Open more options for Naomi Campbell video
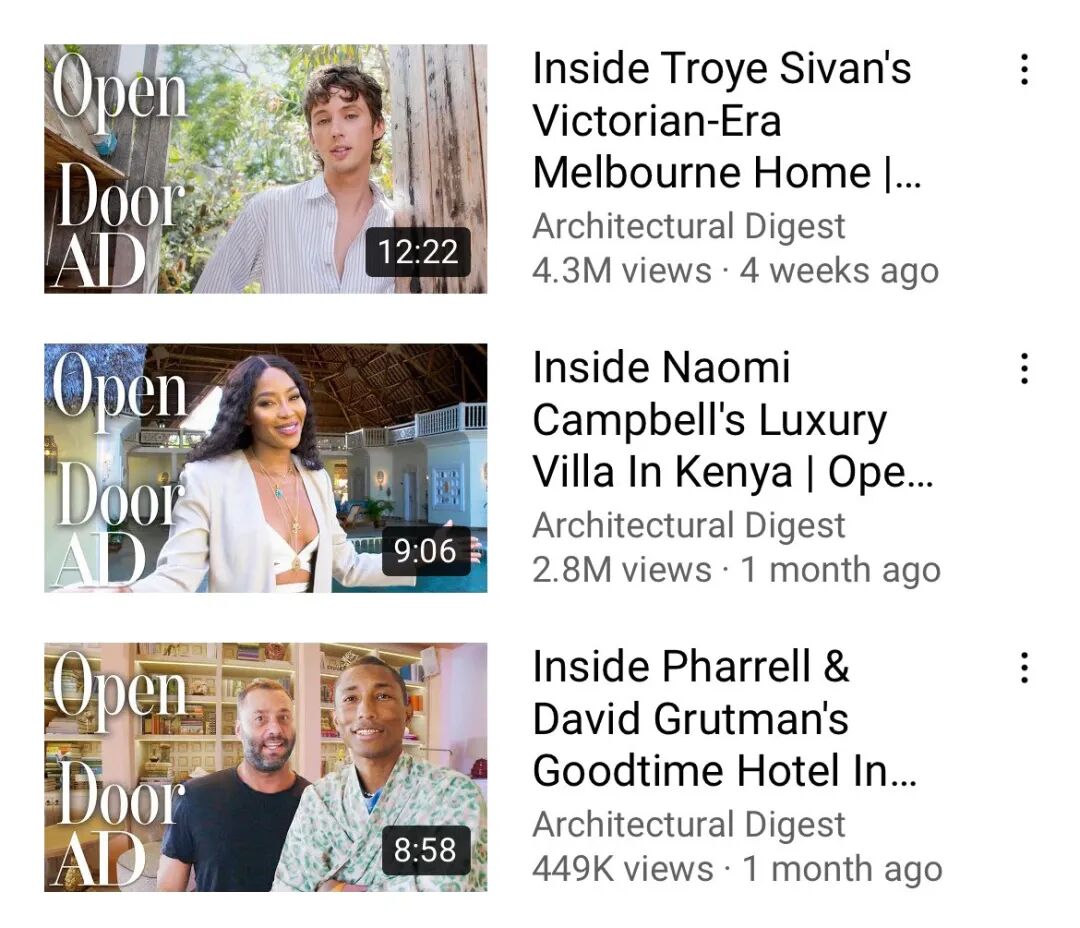The height and width of the screenshot is (928, 1080). [x=1024, y=369]
